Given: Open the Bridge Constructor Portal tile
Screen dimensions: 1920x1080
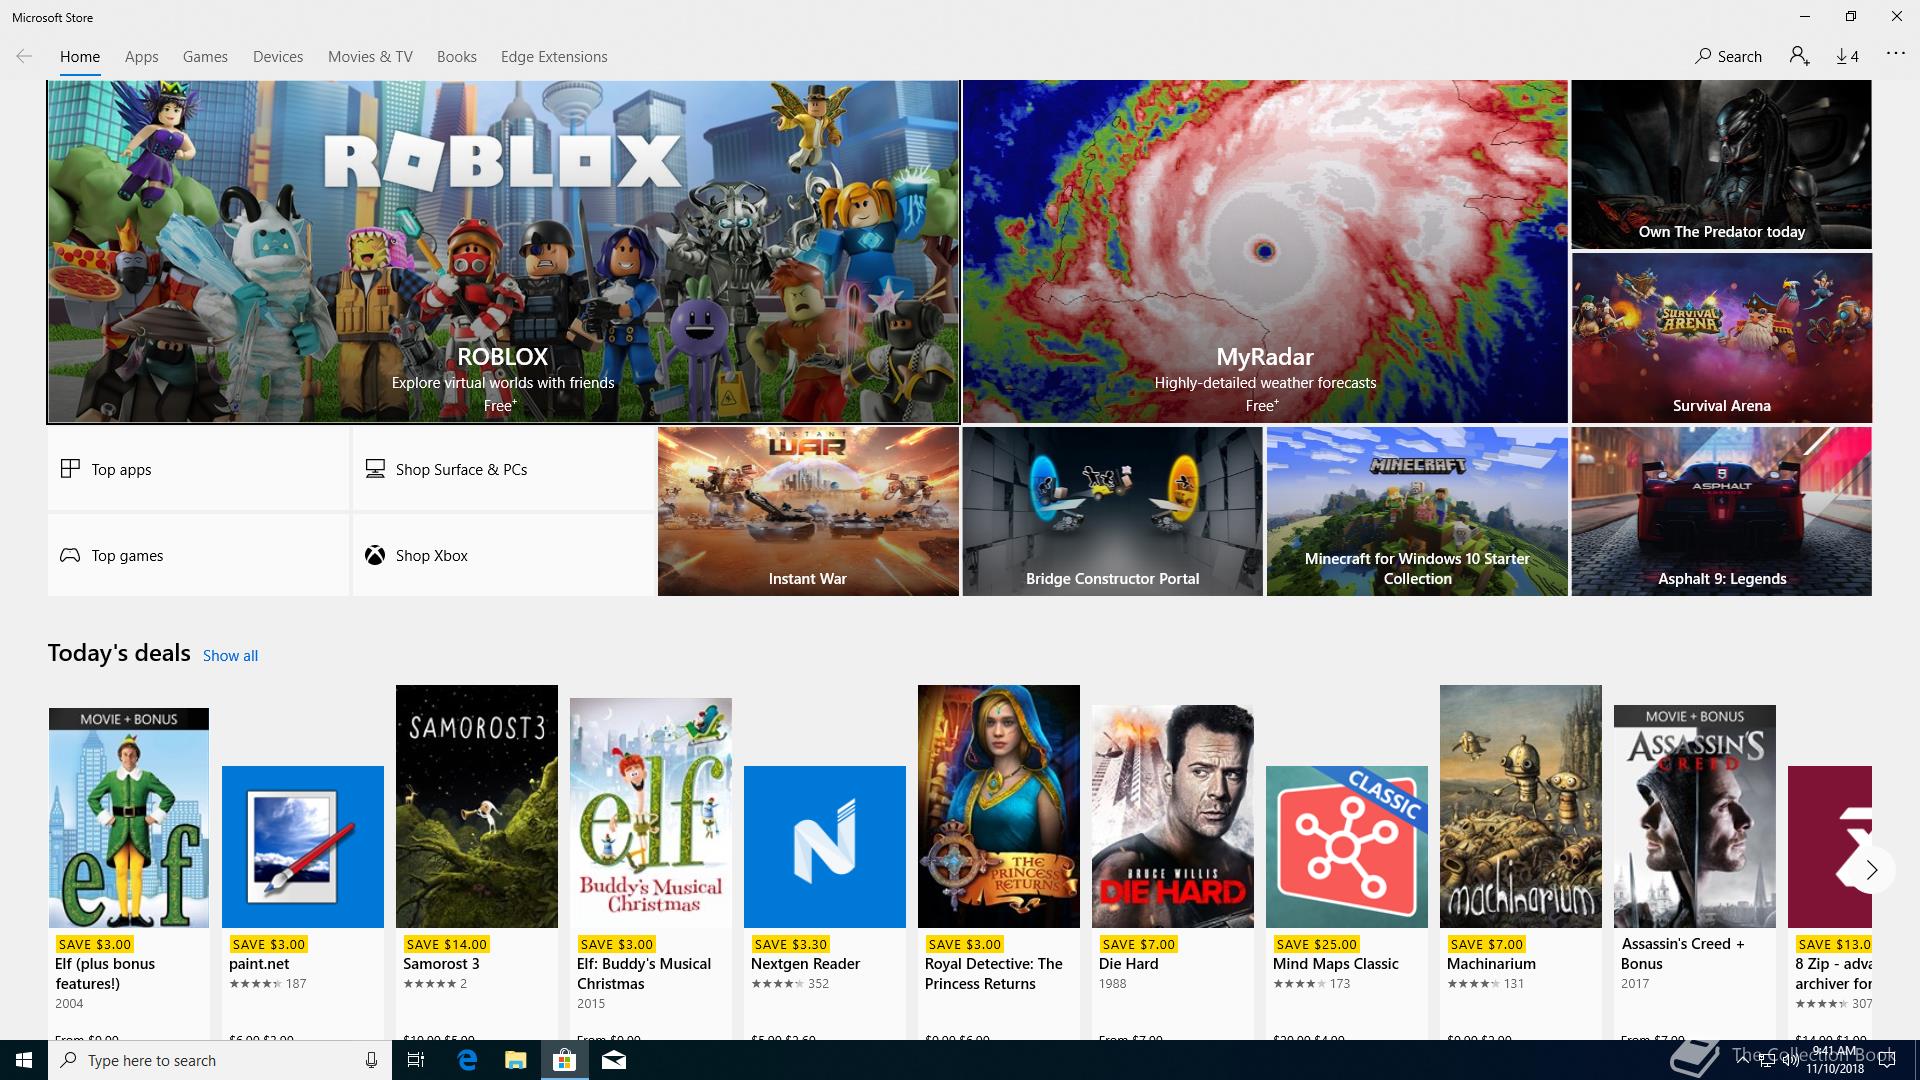Looking at the screenshot, I should (x=1112, y=511).
